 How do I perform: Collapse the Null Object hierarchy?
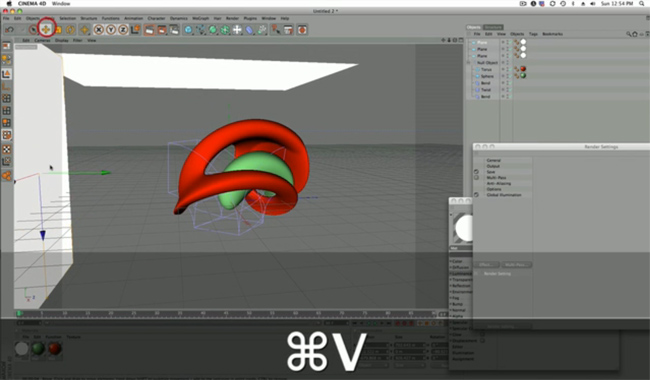click(469, 63)
